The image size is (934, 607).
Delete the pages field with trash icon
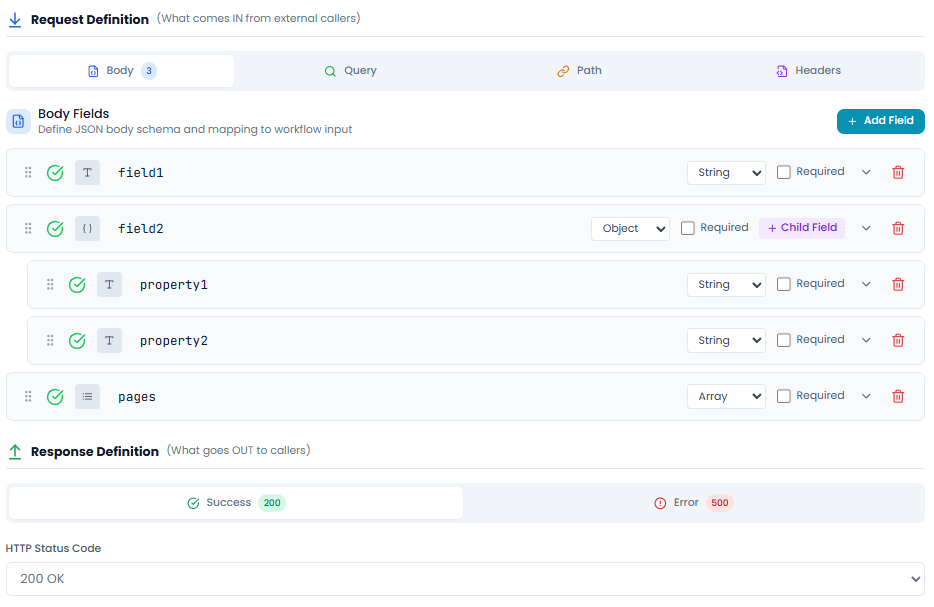tap(898, 397)
